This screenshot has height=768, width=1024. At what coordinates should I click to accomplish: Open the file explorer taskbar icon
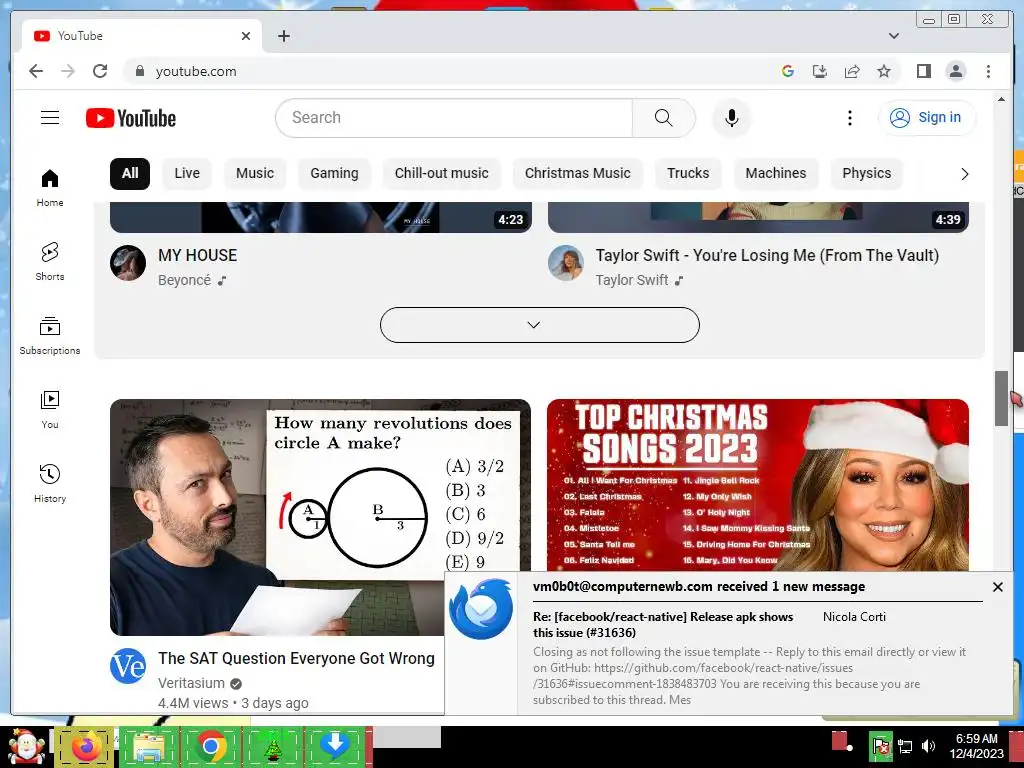(x=148, y=747)
